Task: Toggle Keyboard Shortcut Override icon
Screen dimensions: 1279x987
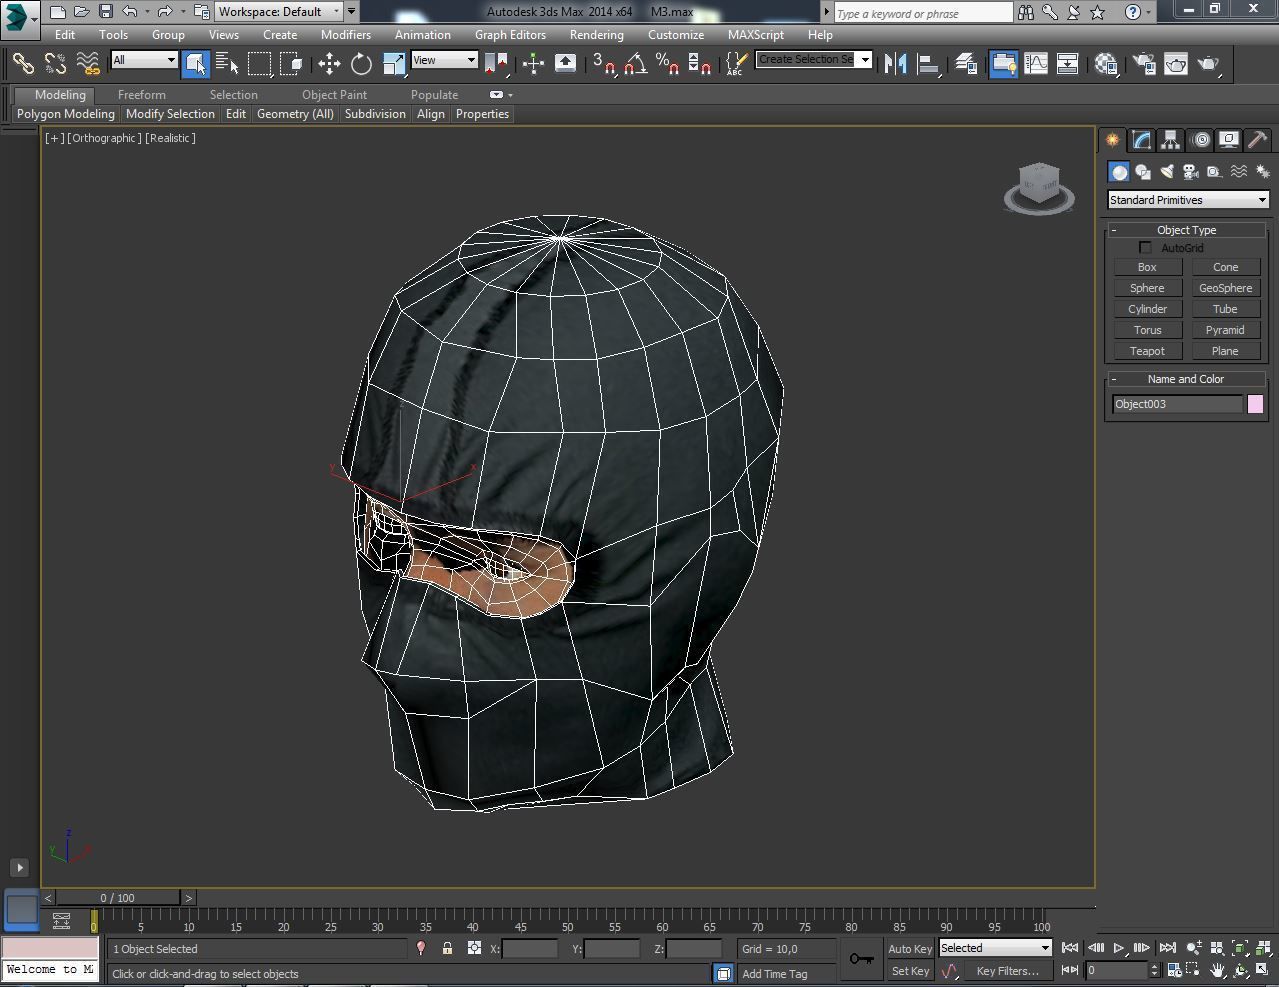Action: tap(565, 64)
